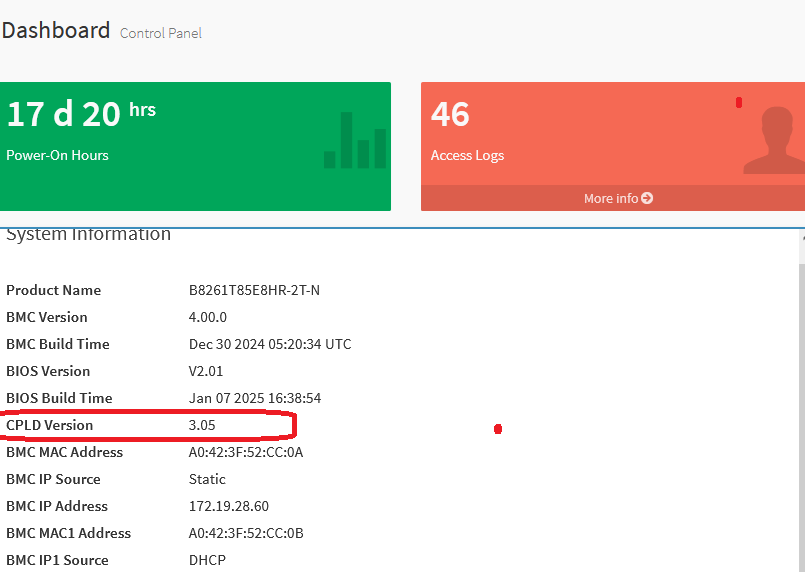Select the BMC MAC Address ending in CC:0A
This screenshot has height=572, width=805.
pos(246,452)
